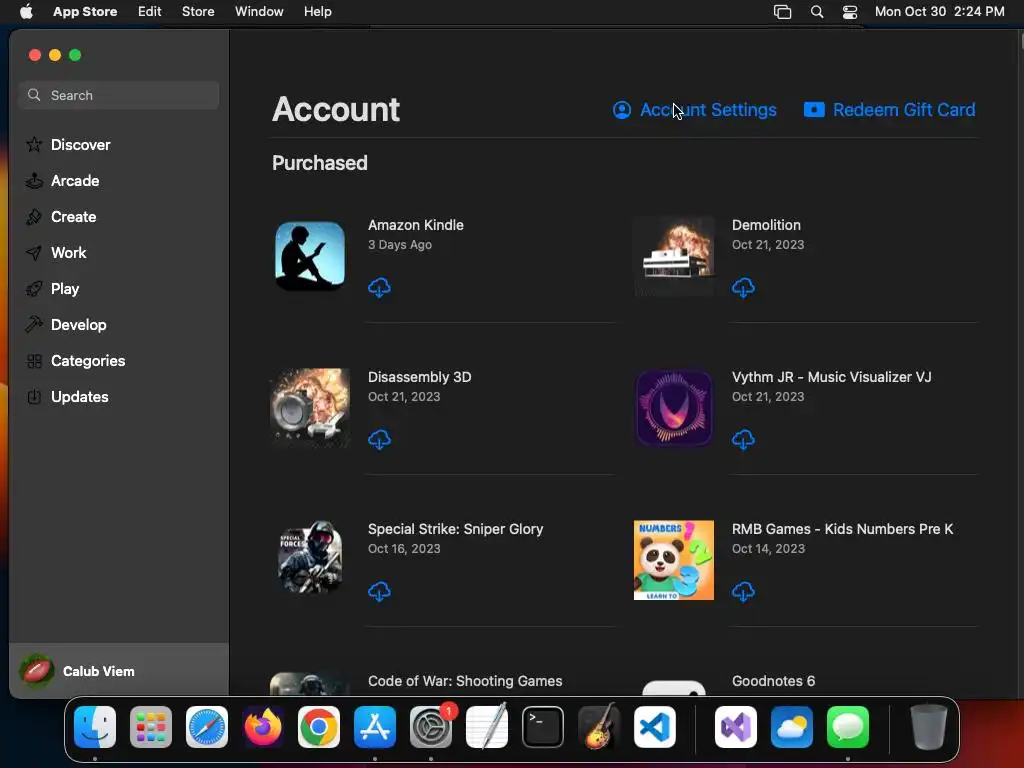This screenshot has width=1024, height=768.
Task: Download Special Strike: Sniper Glory cloud icon
Action: coord(379,592)
